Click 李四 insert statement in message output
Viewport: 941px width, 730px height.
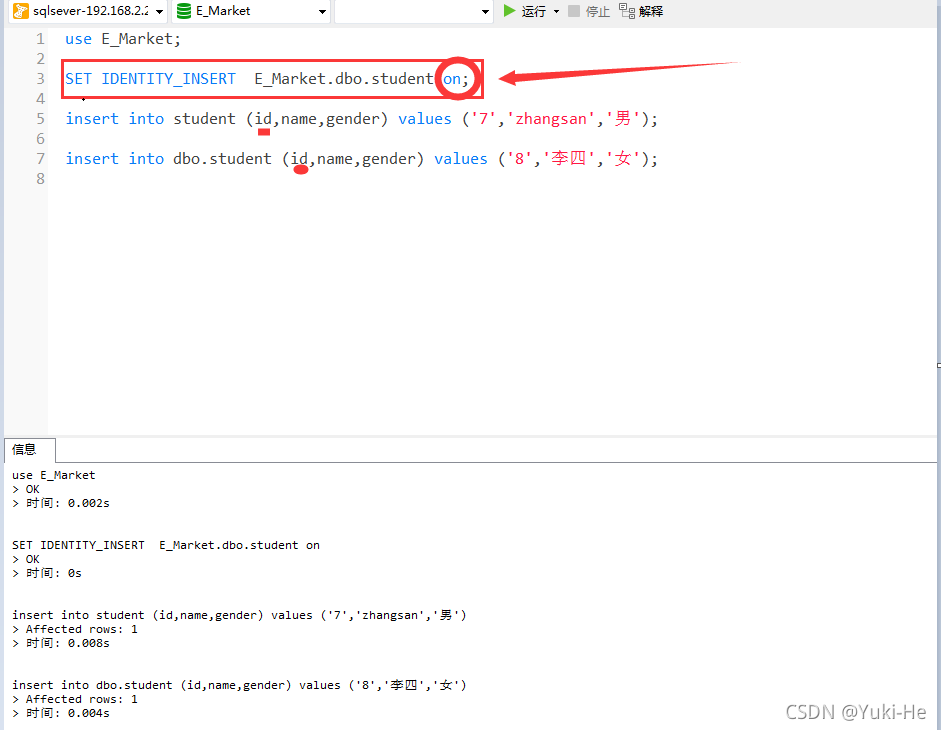[x=239, y=685]
